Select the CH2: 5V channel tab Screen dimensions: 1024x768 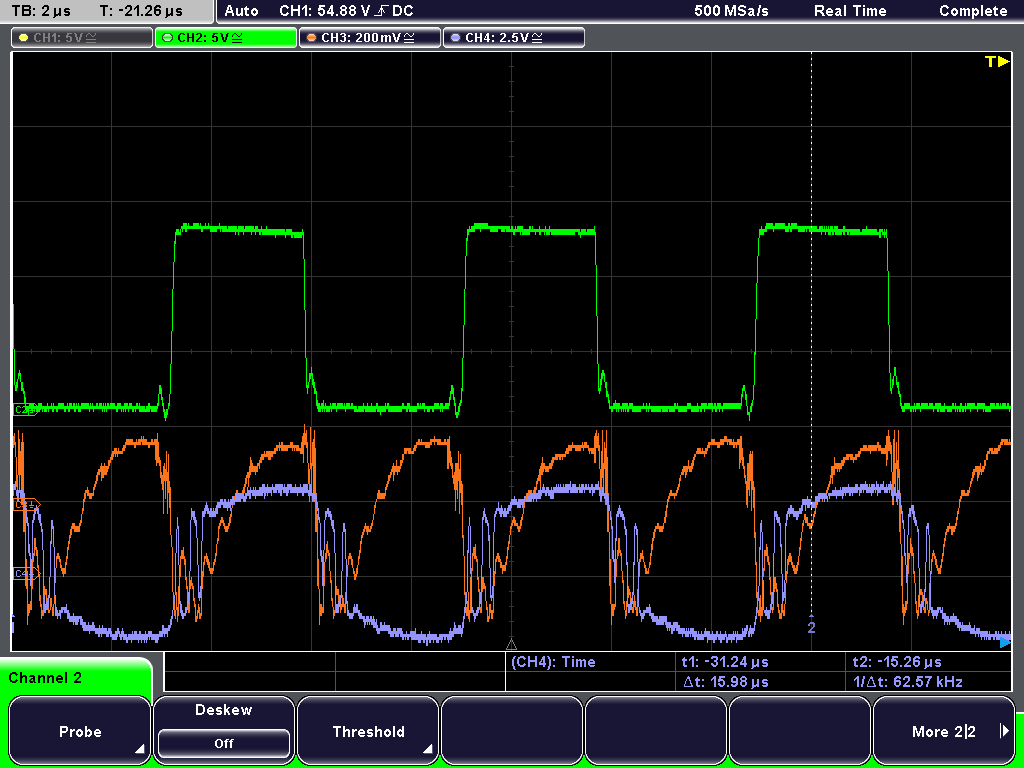pyautogui.click(x=225, y=38)
